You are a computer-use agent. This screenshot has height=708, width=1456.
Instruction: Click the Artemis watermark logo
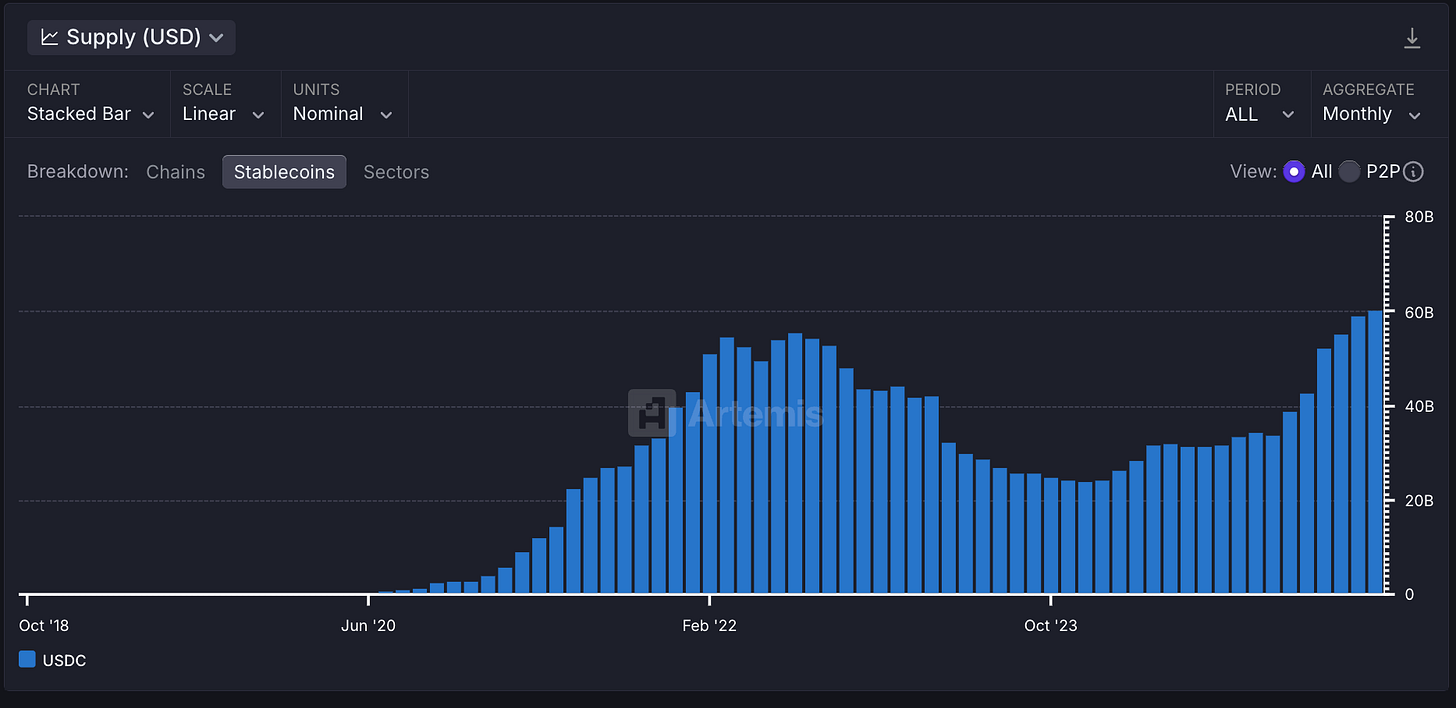pos(652,413)
